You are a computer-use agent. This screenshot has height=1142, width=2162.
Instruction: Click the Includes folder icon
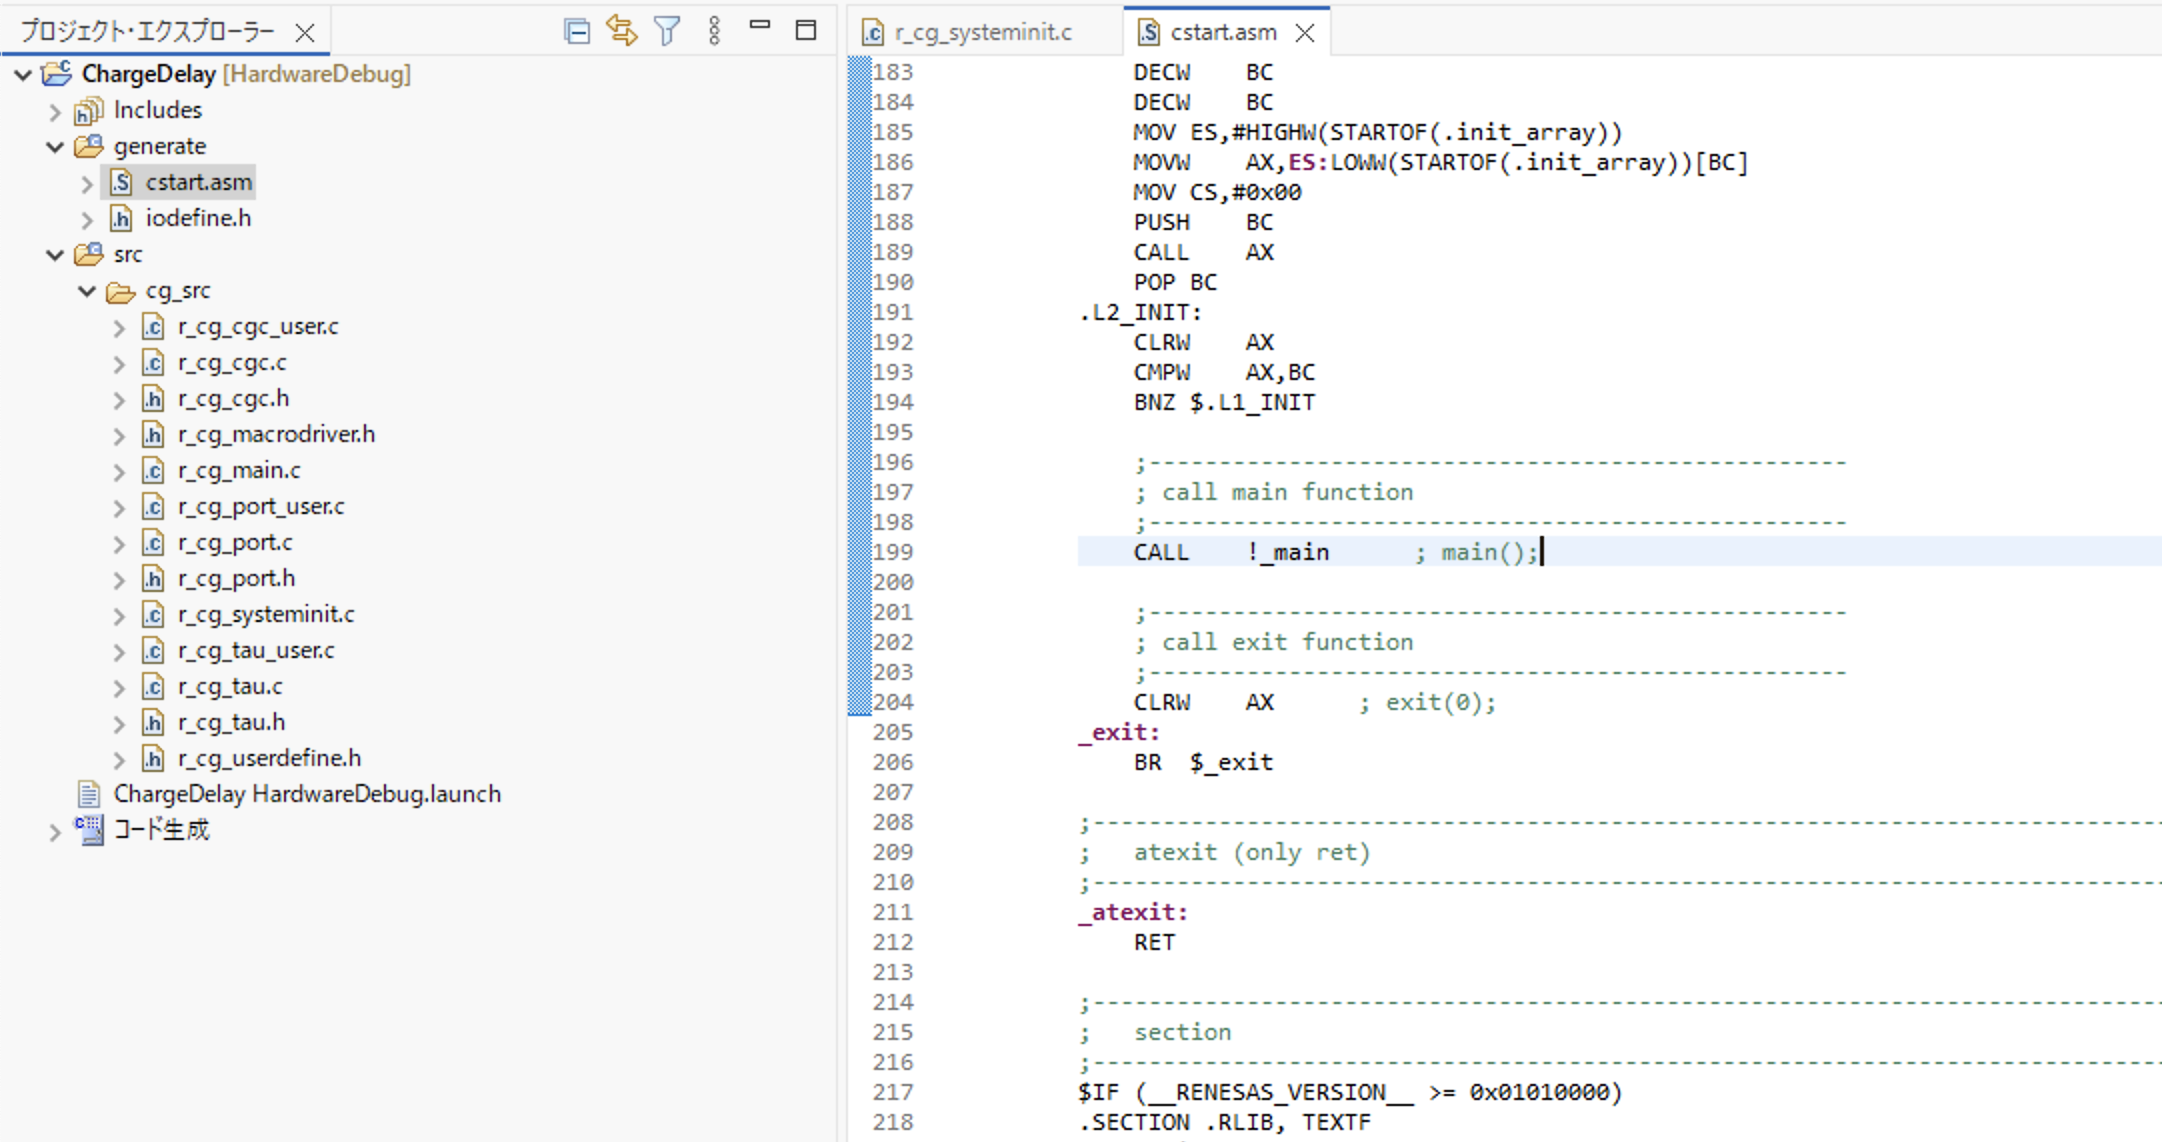(88, 110)
